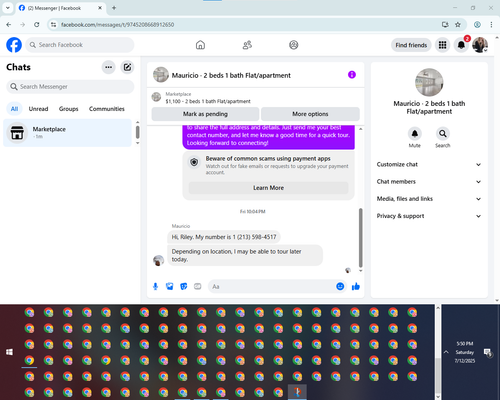Send a voice clip with microphone icon

pyautogui.click(x=155, y=286)
